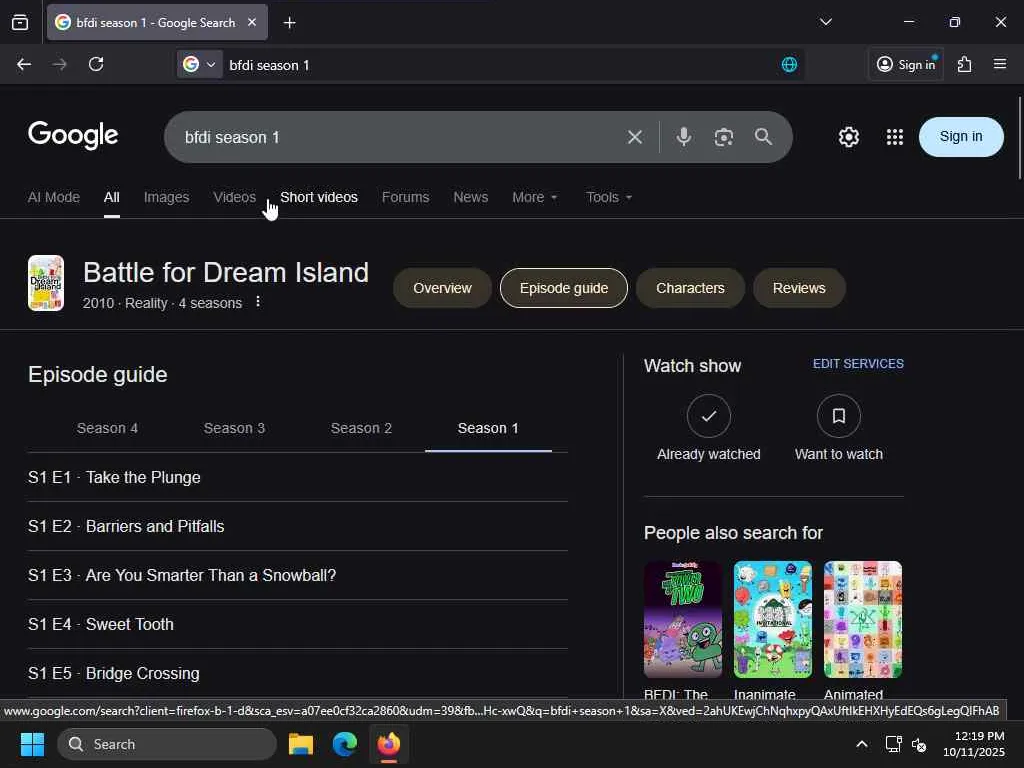Expand episode S1 E2 Barriers and Pitfalls
Screen dimensions: 1024x768
(x=298, y=526)
